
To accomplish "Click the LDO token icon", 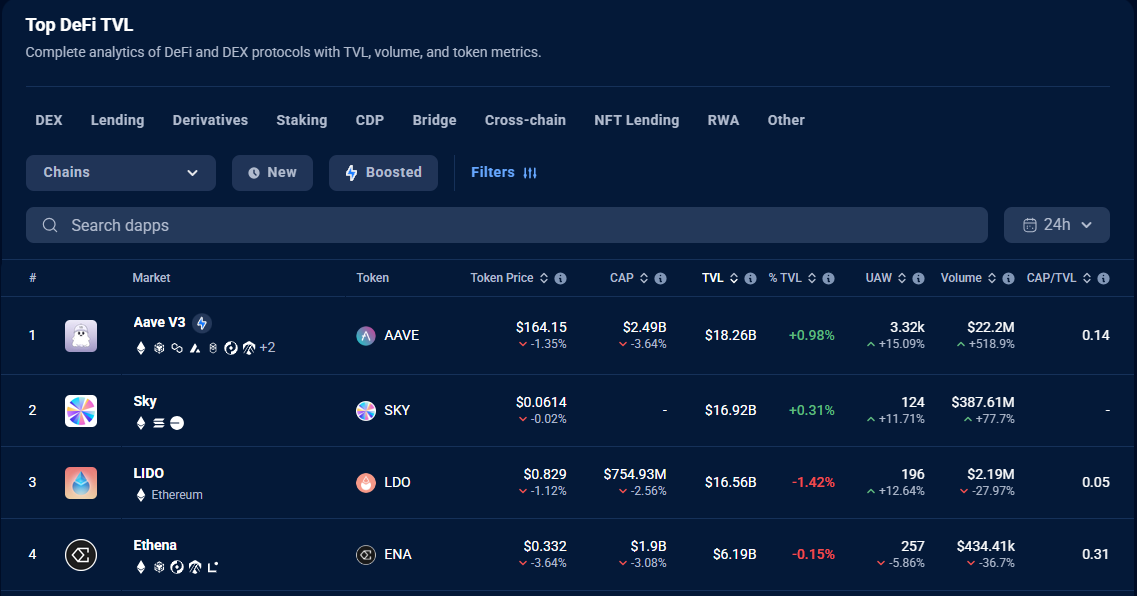I will tap(366, 482).
